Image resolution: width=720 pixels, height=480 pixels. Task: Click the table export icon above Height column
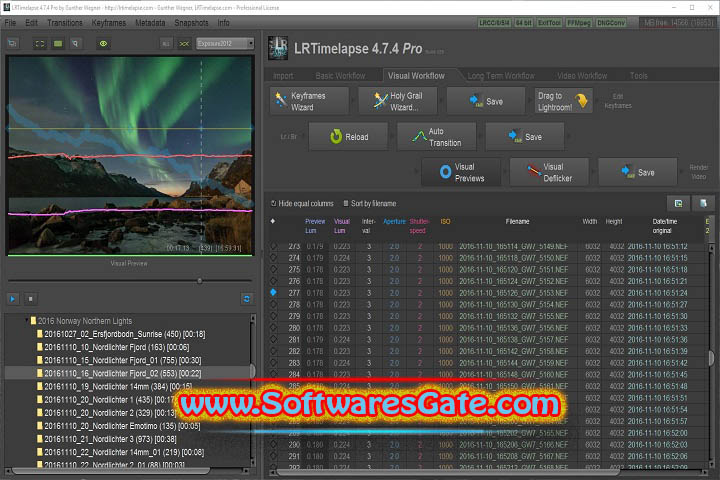tap(678, 203)
